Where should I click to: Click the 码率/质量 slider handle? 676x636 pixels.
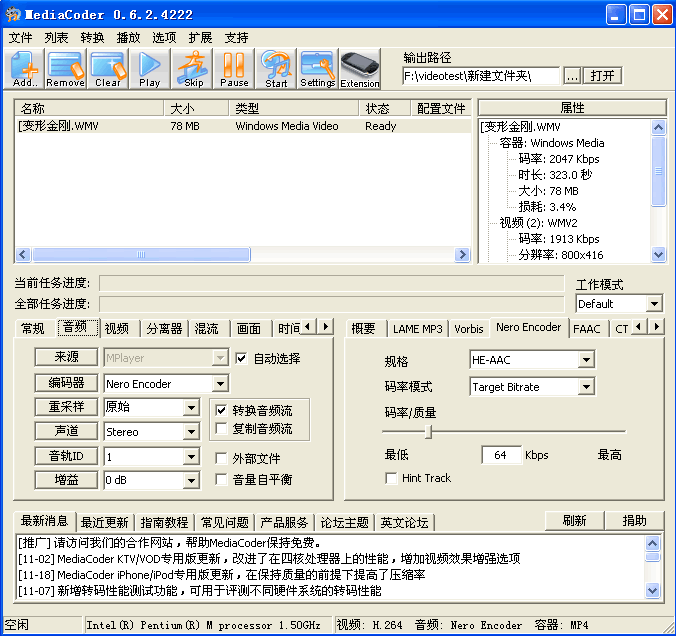(x=429, y=432)
